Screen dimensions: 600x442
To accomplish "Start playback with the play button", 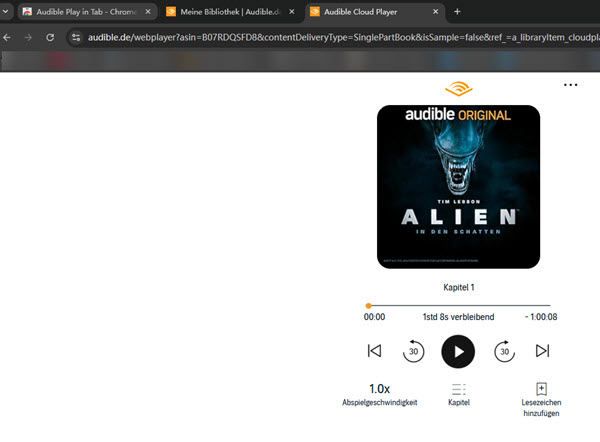I will point(458,351).
